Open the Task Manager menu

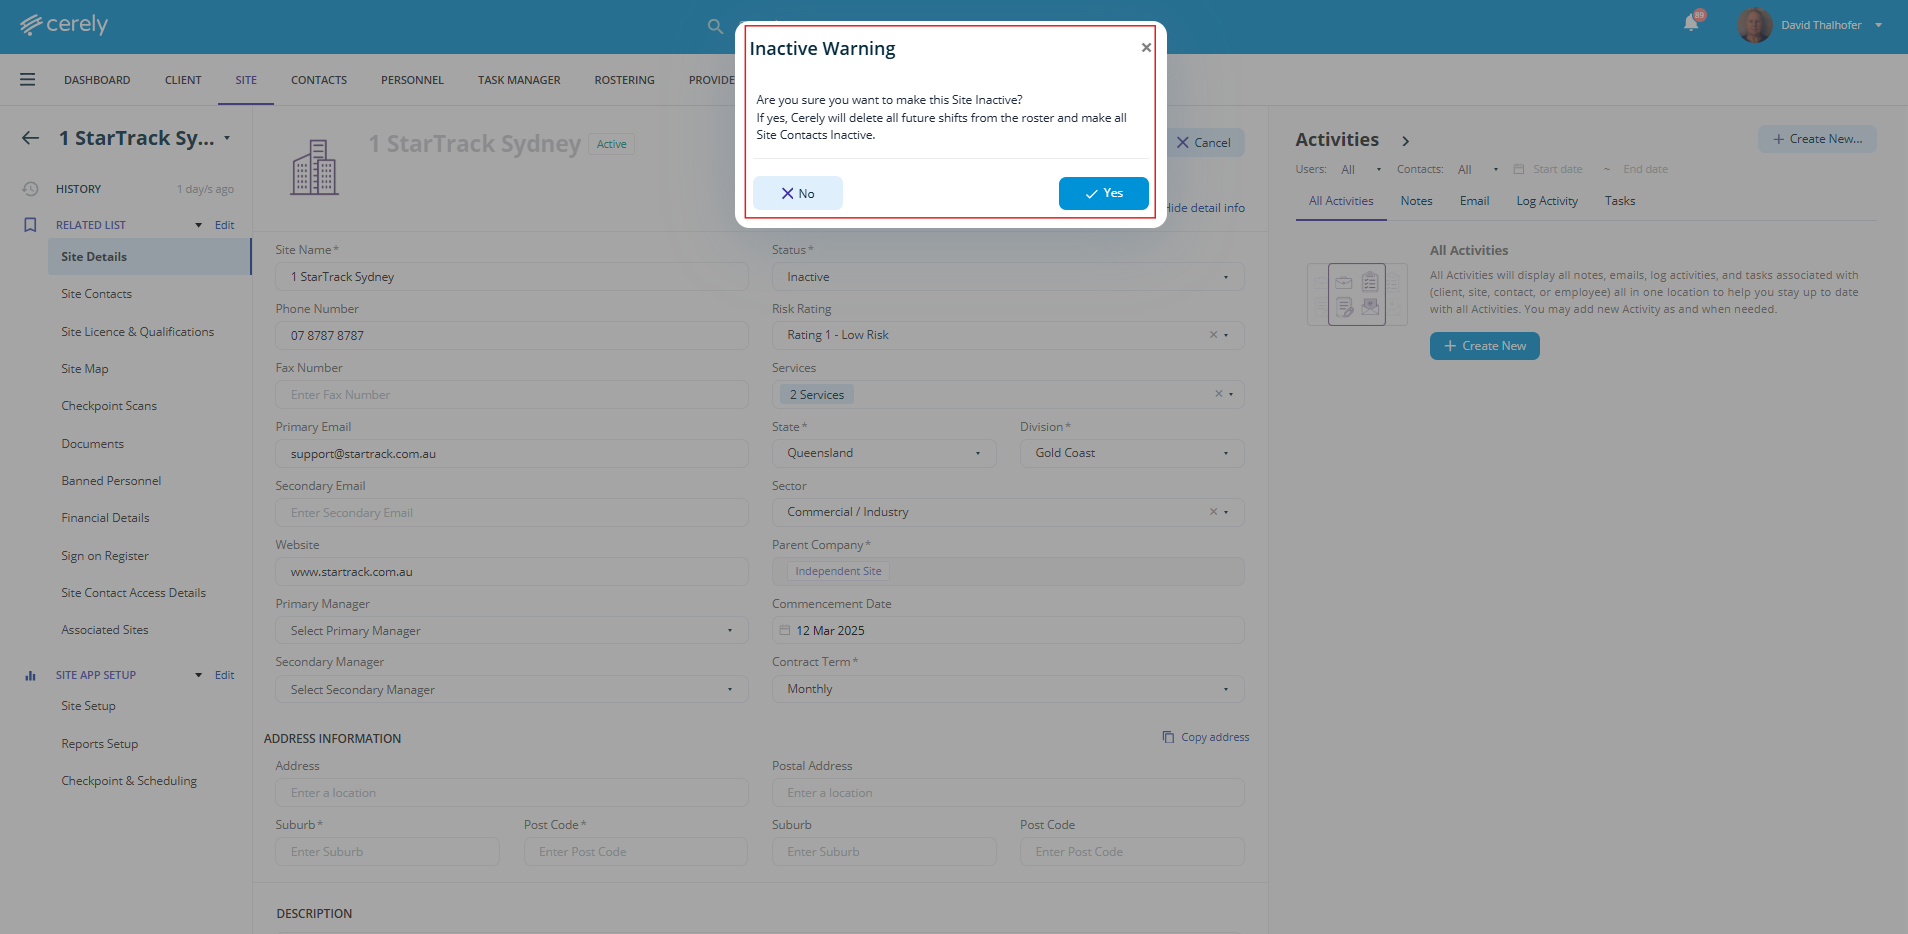click(x=519, y=80)
